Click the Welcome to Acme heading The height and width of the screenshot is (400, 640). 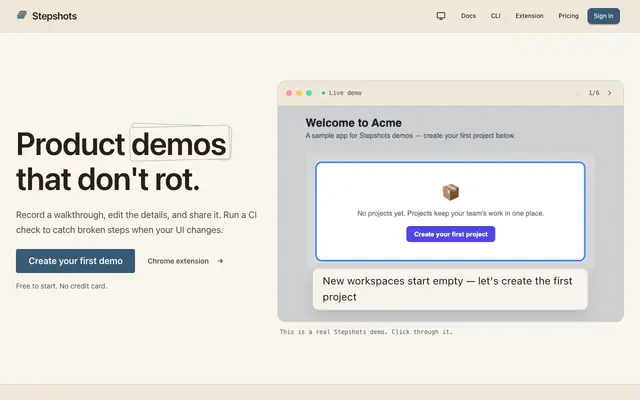pos(353,123)
